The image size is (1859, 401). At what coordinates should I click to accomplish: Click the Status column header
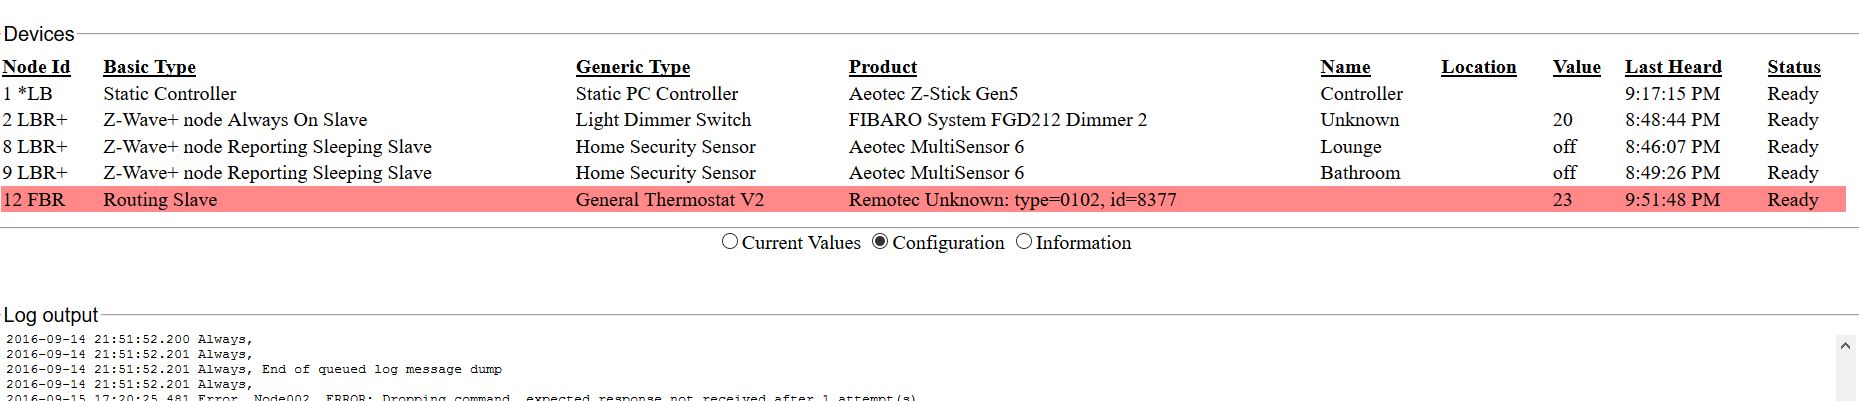(1794, 67)
